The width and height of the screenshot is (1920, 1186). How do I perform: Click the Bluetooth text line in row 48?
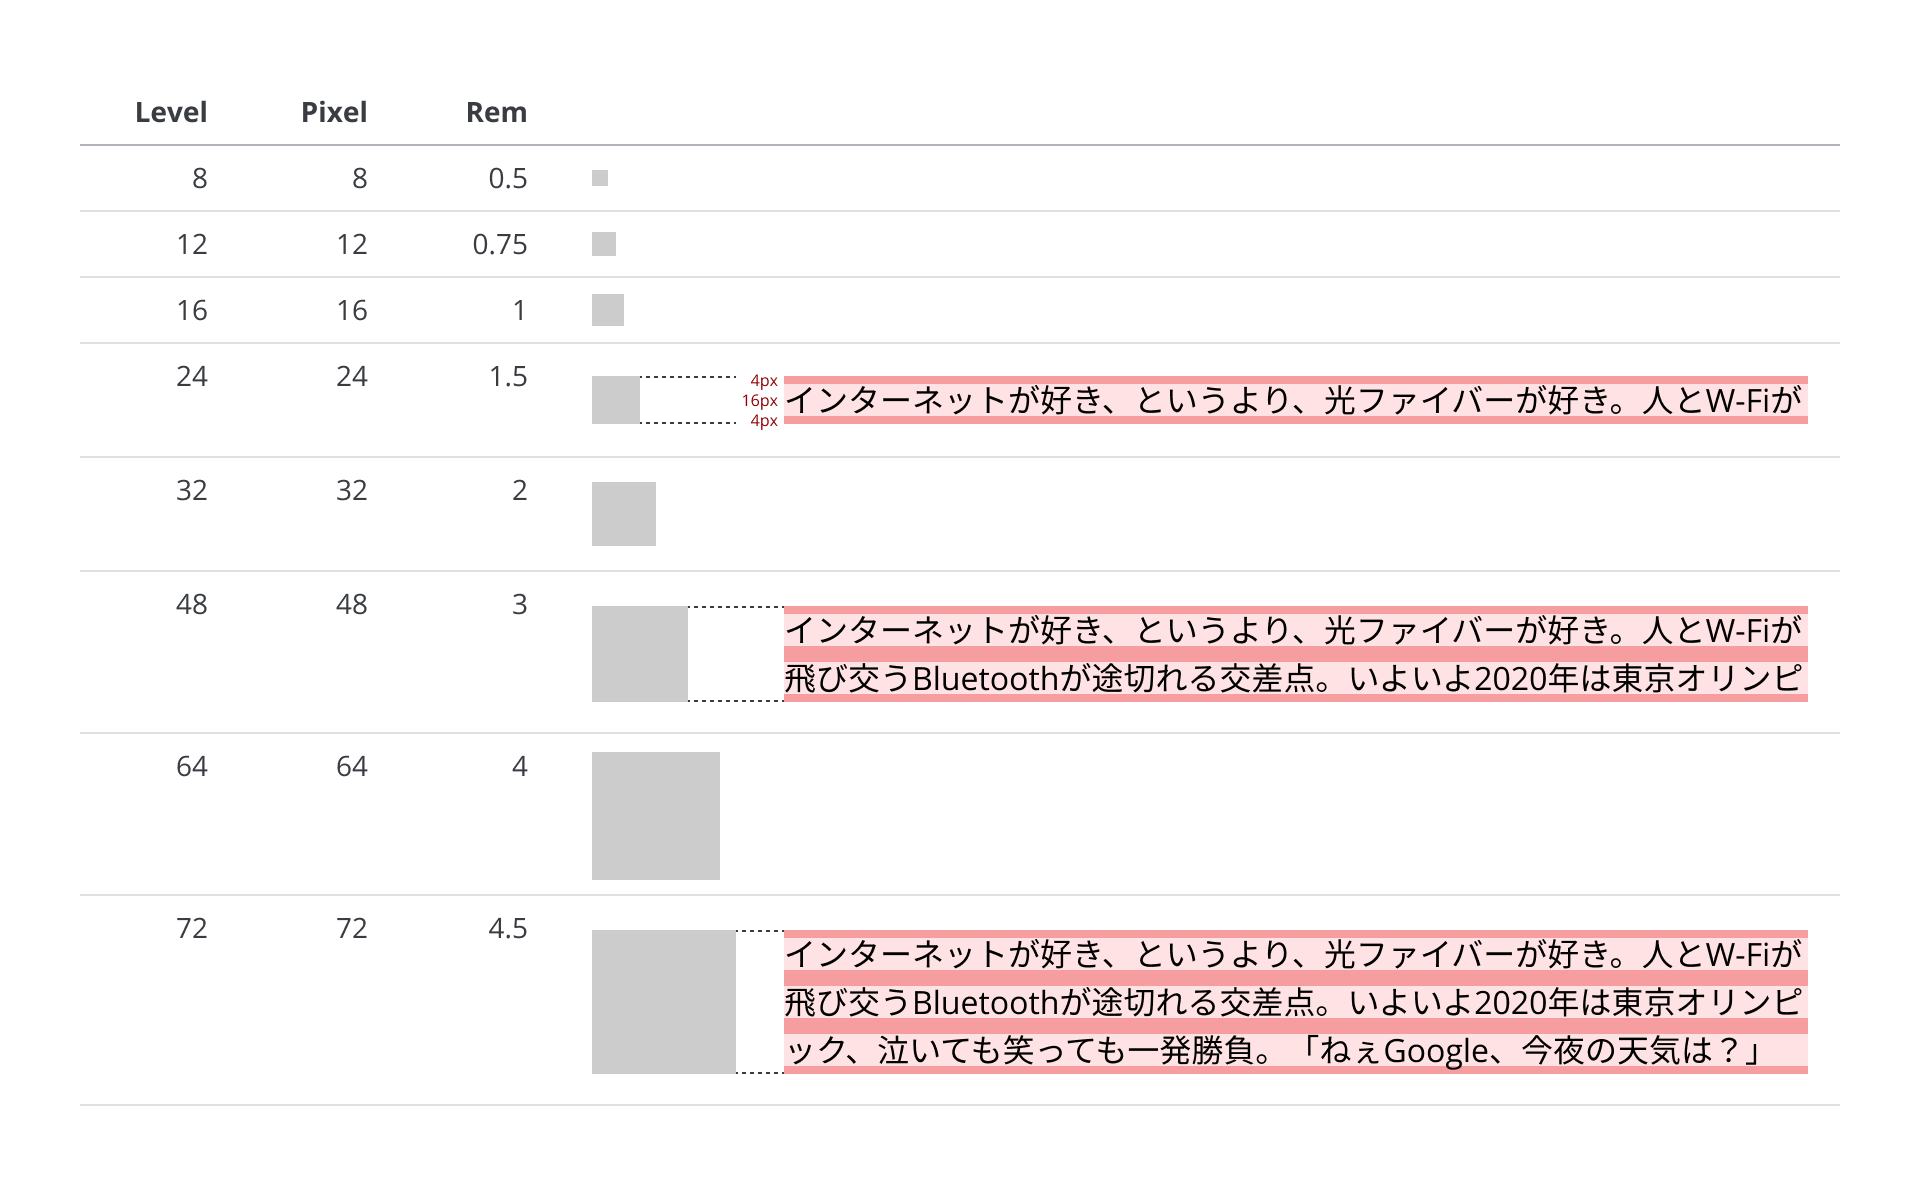click(1296, 678)
